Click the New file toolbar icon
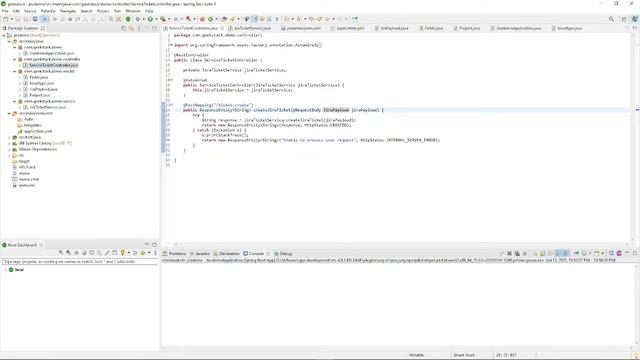This screenshot has width=640, height=360. click(x=6, y=19)
